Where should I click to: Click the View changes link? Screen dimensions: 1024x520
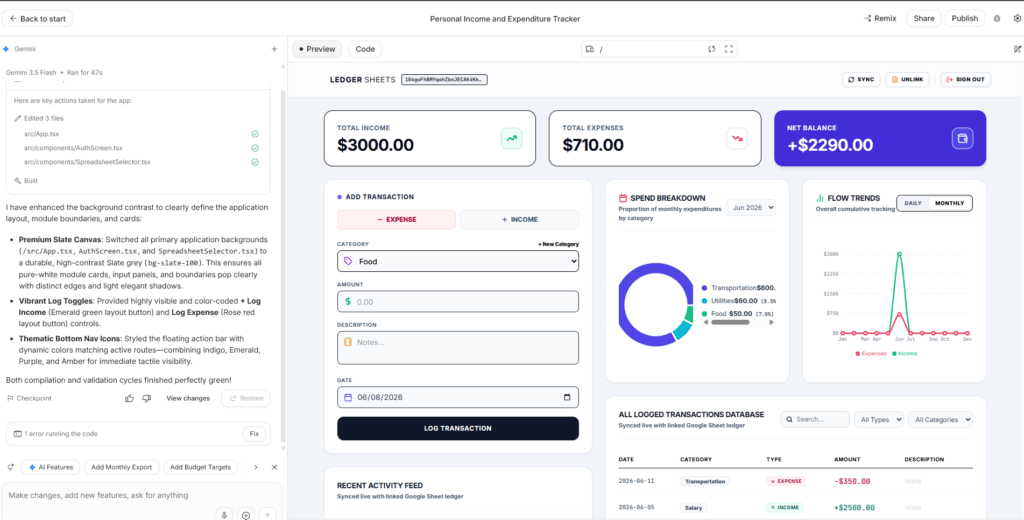click(188, 398)
